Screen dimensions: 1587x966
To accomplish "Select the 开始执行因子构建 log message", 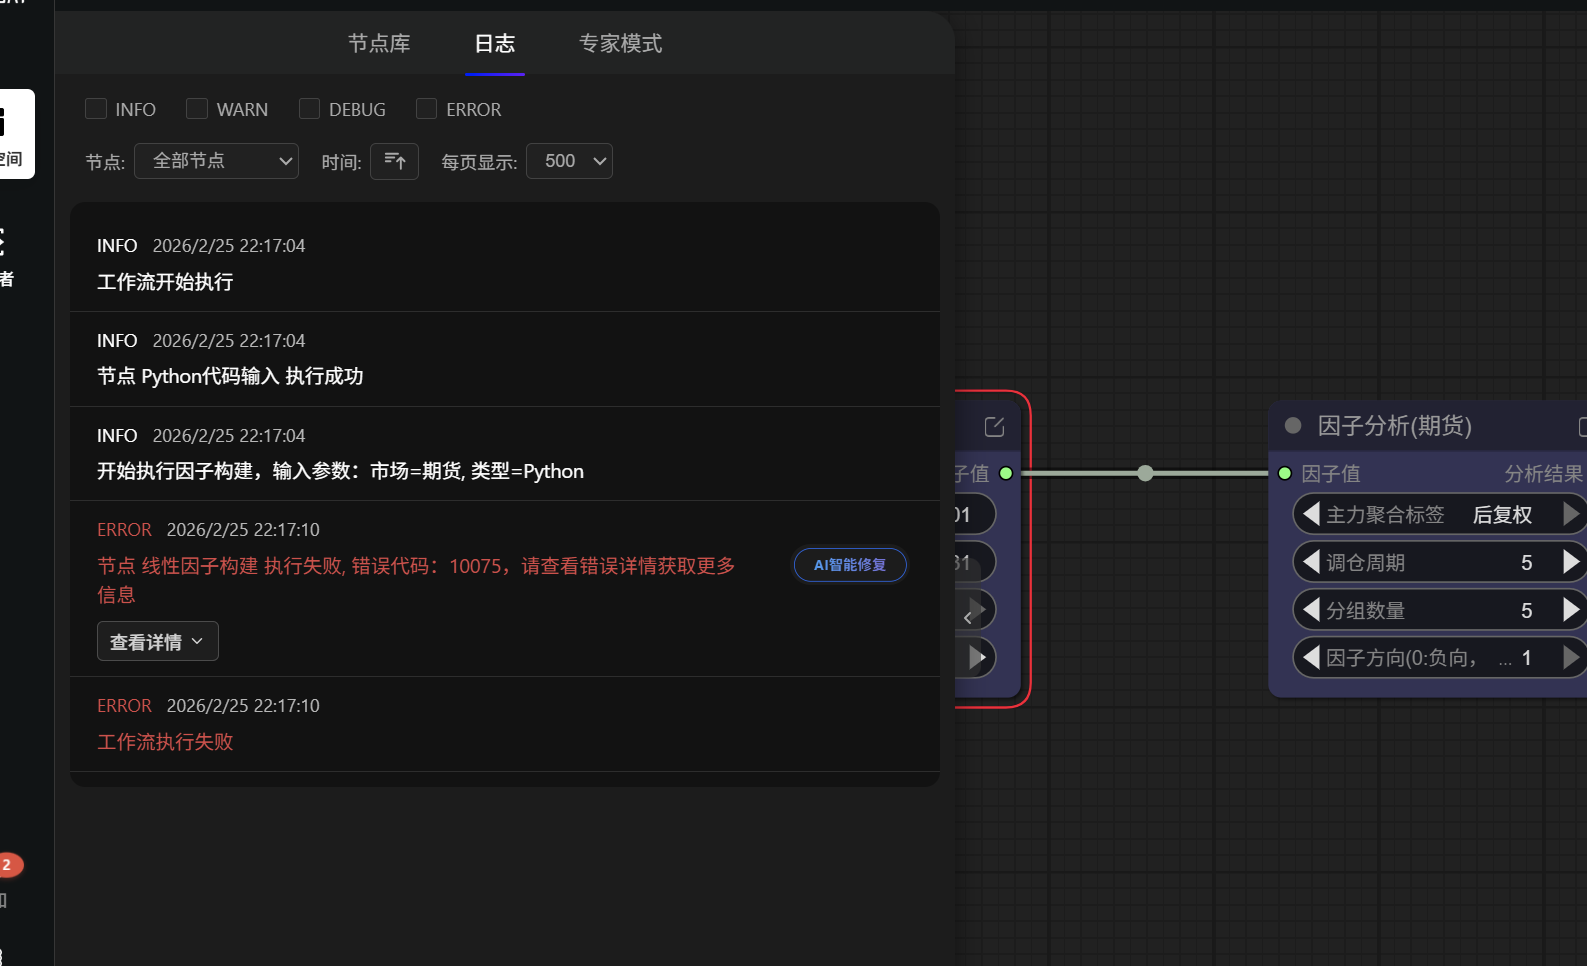I will 340,471.
